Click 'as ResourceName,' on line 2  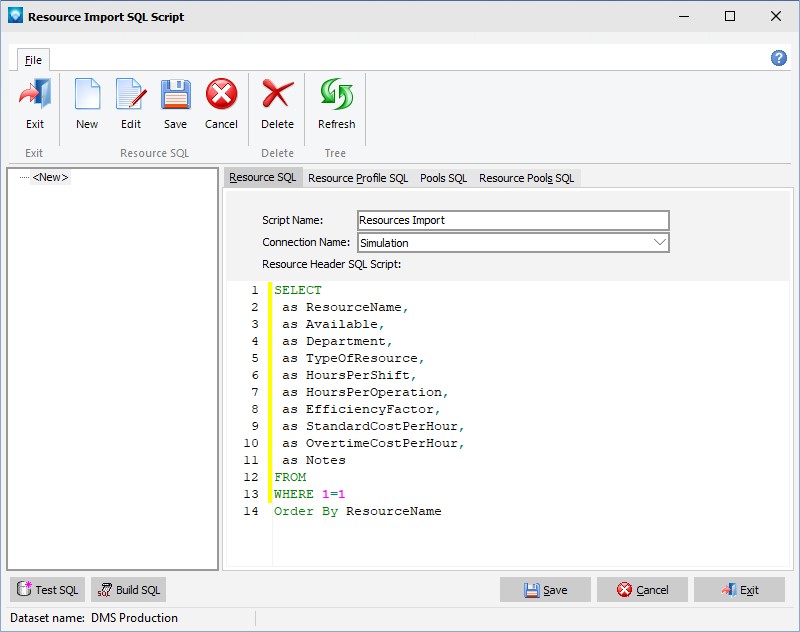(x=345, y=307)
